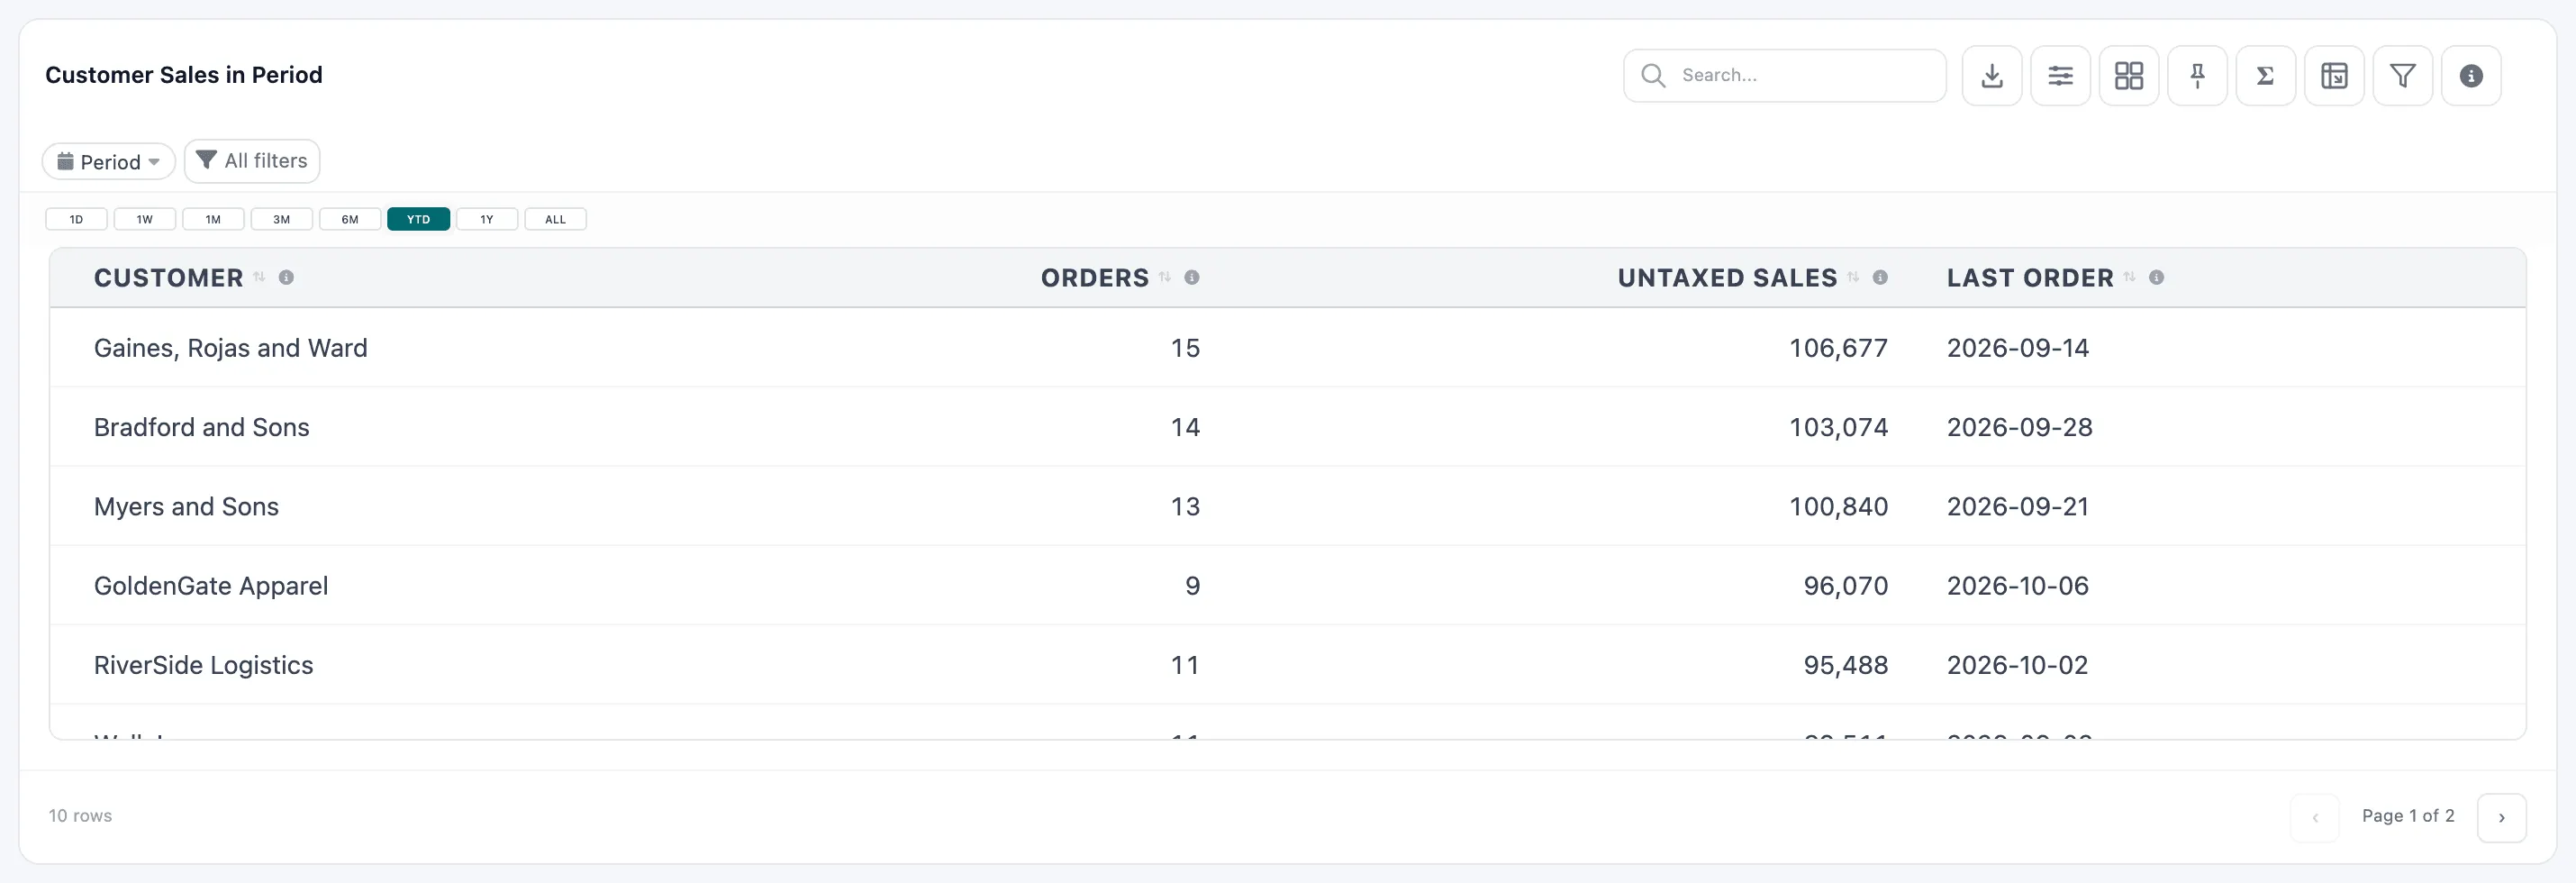The height and width of the screenshot is (883, 2576).
Task: Sort by the Untaxed Sales column arrows
Action: tap(1853, 277)
